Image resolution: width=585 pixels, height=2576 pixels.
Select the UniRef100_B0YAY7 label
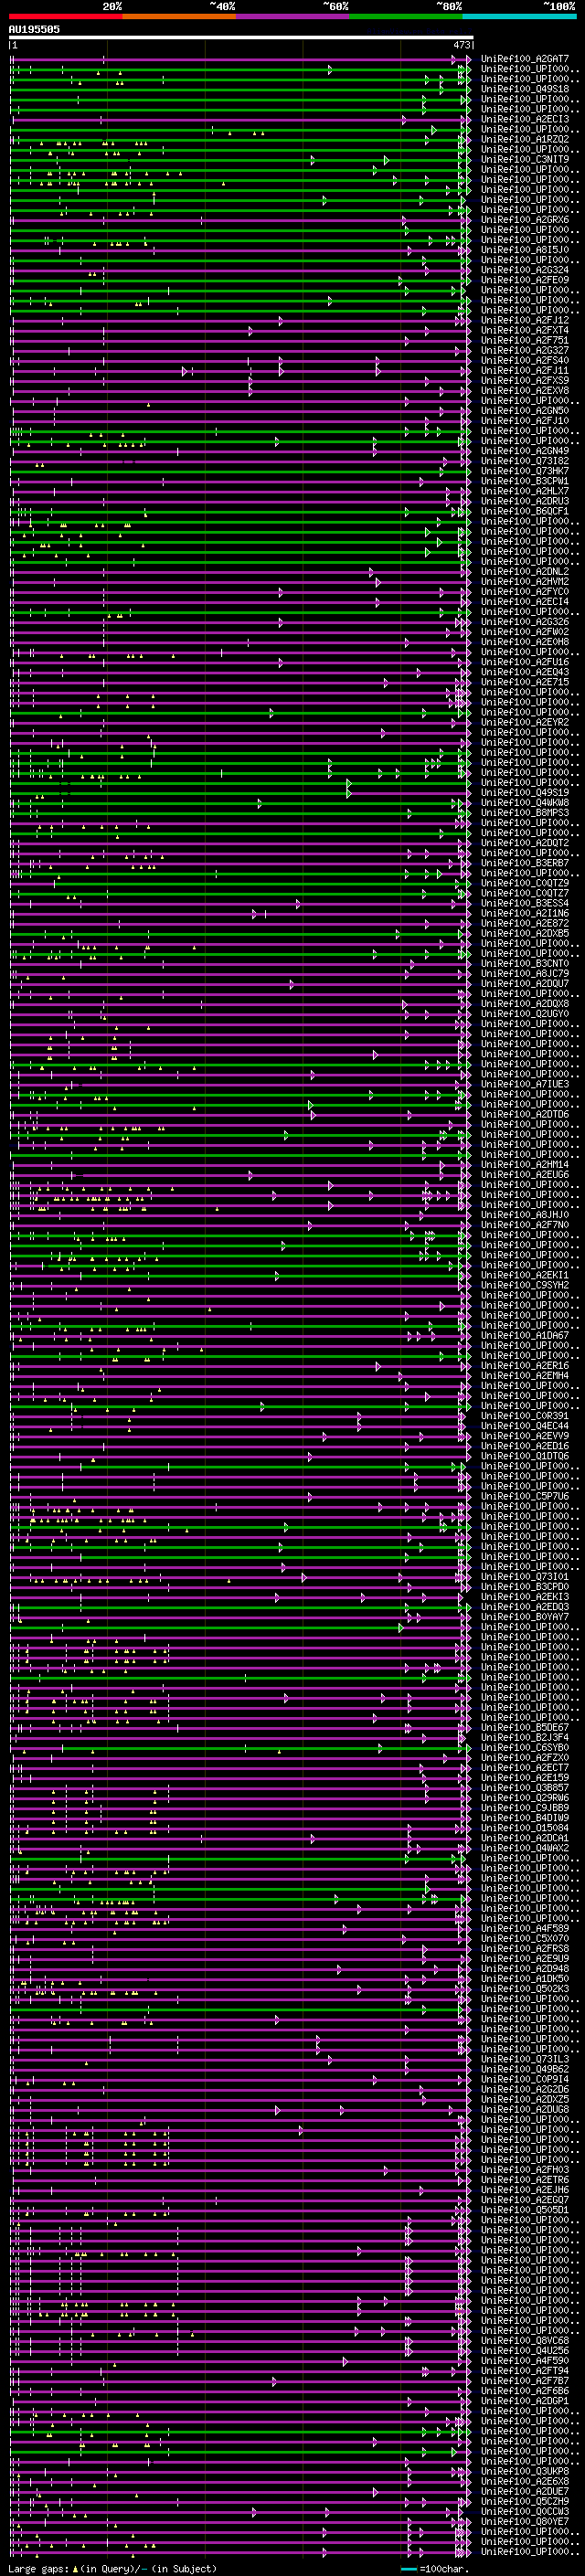coord(525,1616)
